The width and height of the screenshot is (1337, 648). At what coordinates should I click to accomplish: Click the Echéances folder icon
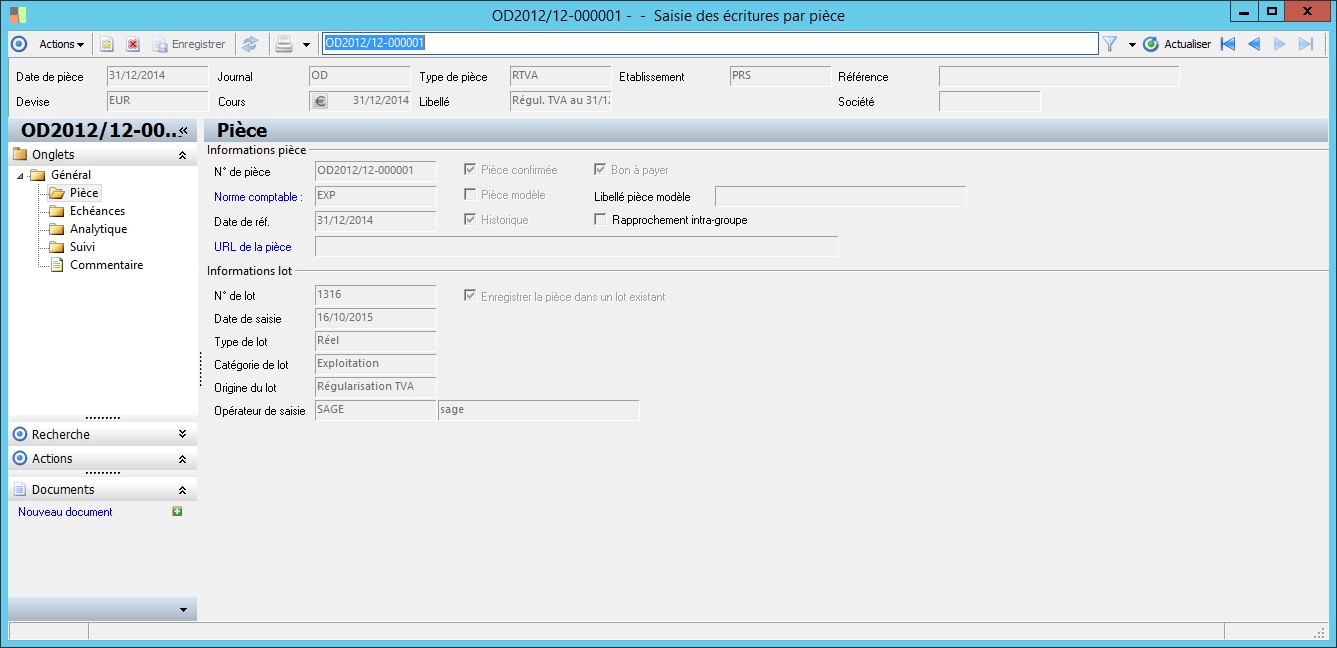pyautogui.click(x=57, y=211)
